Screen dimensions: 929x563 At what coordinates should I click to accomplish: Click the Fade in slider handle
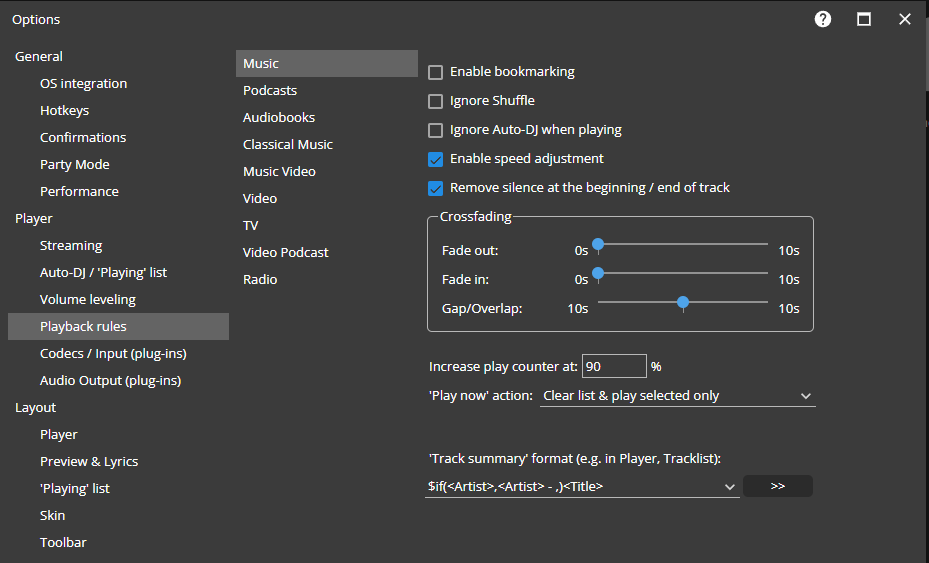point(598,273)
